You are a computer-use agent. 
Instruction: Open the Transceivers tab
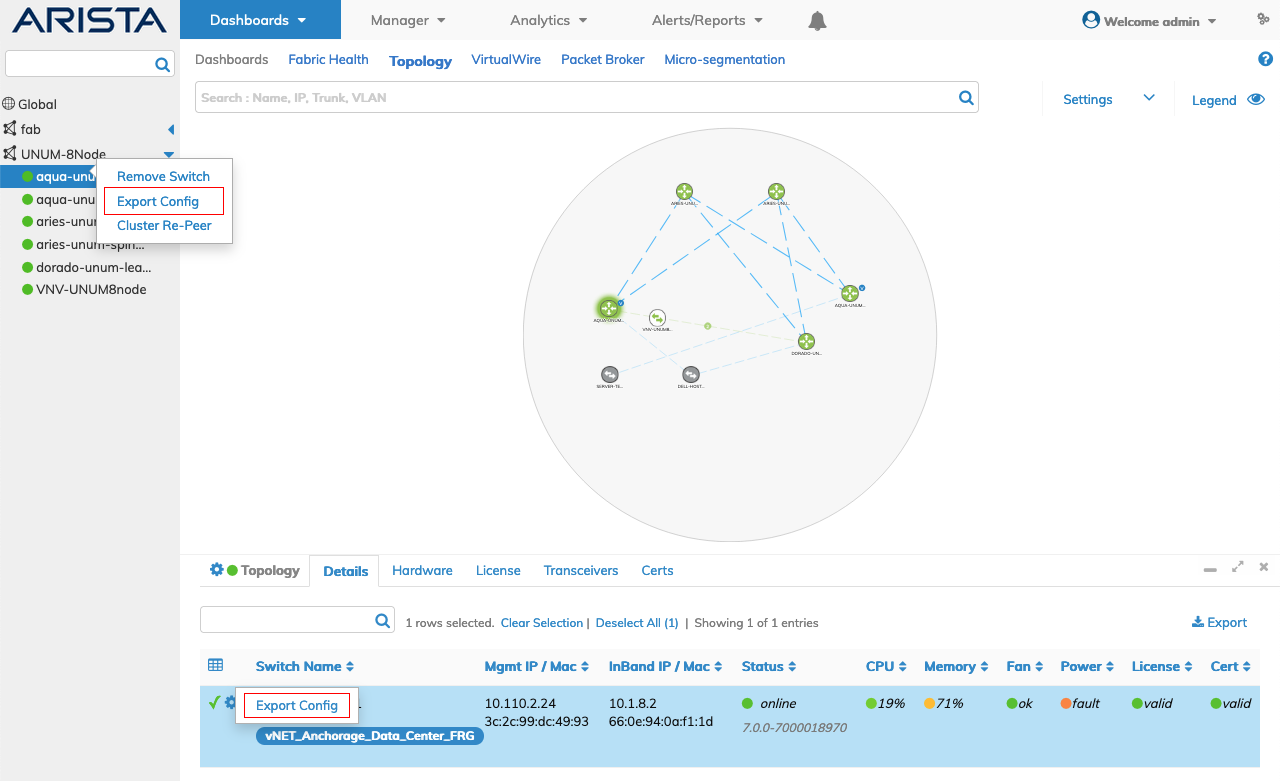[581, 570]
